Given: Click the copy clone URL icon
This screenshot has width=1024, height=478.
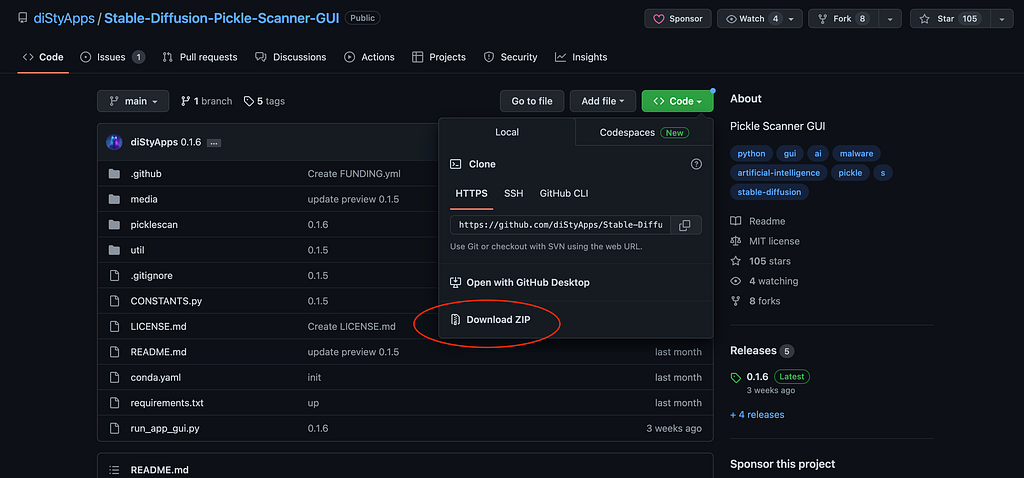Looking at the screenshot, I should click(x=684, y=225).
